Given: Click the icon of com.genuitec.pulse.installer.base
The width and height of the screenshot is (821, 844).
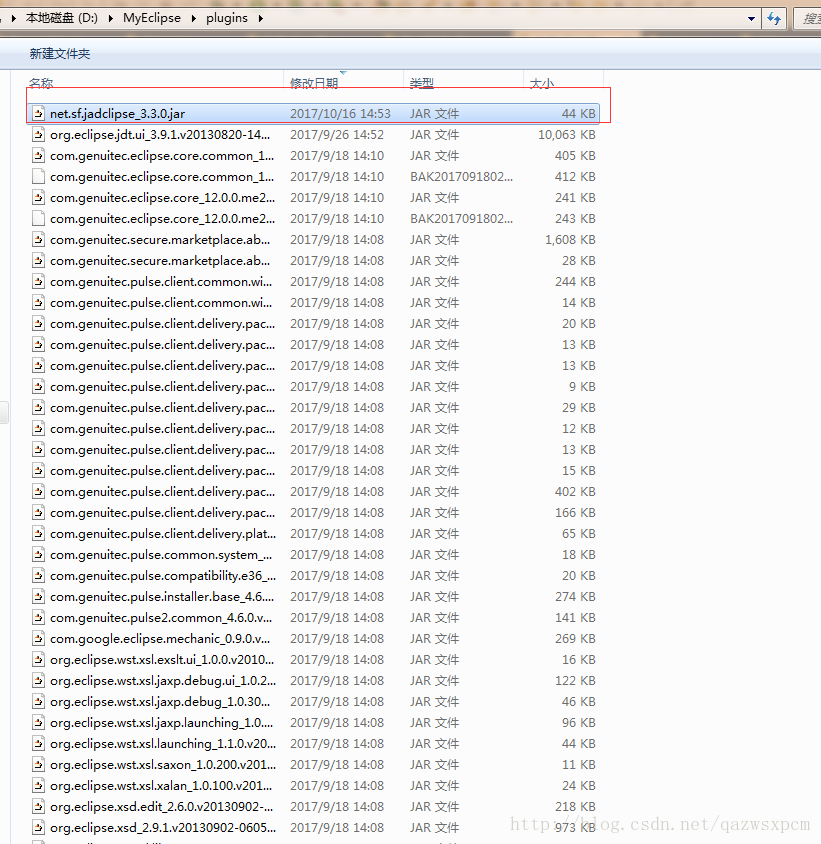Looking at the screenshot, I should tap(38, 596).
